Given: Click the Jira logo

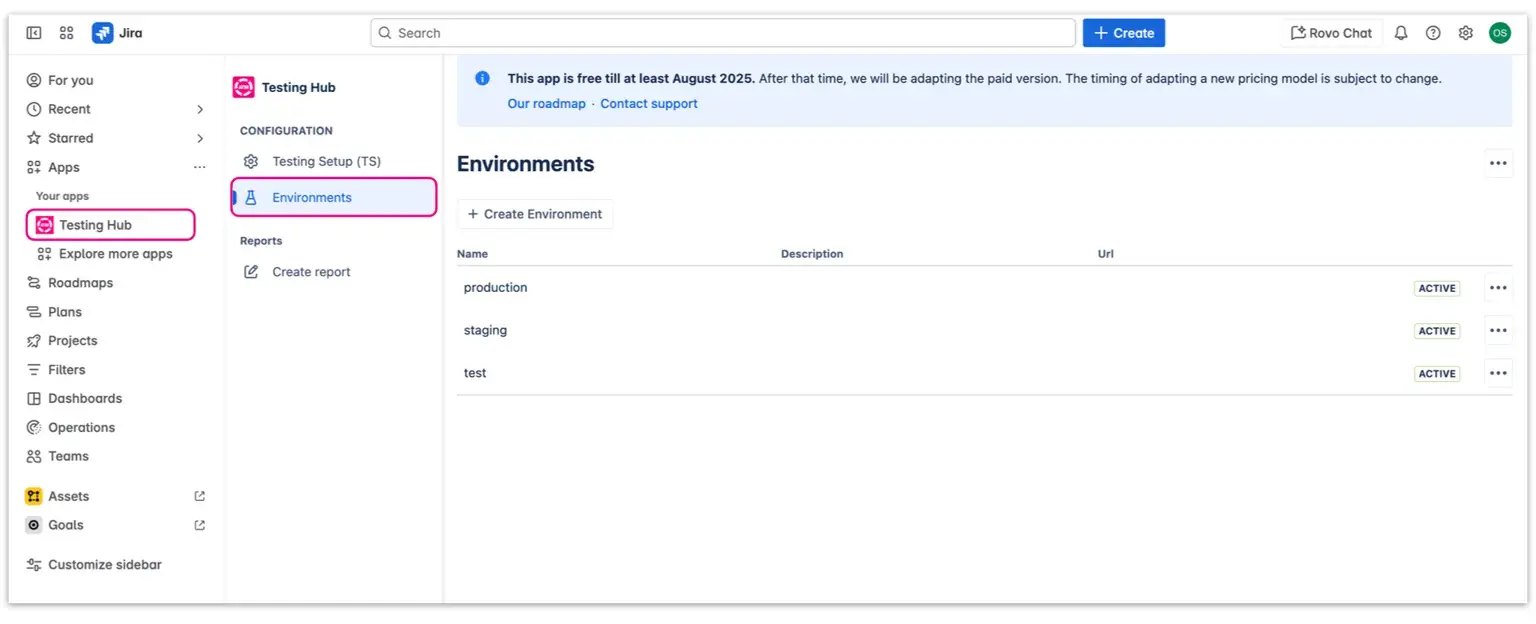Looking at the screenshot, I should coord(101,32).
